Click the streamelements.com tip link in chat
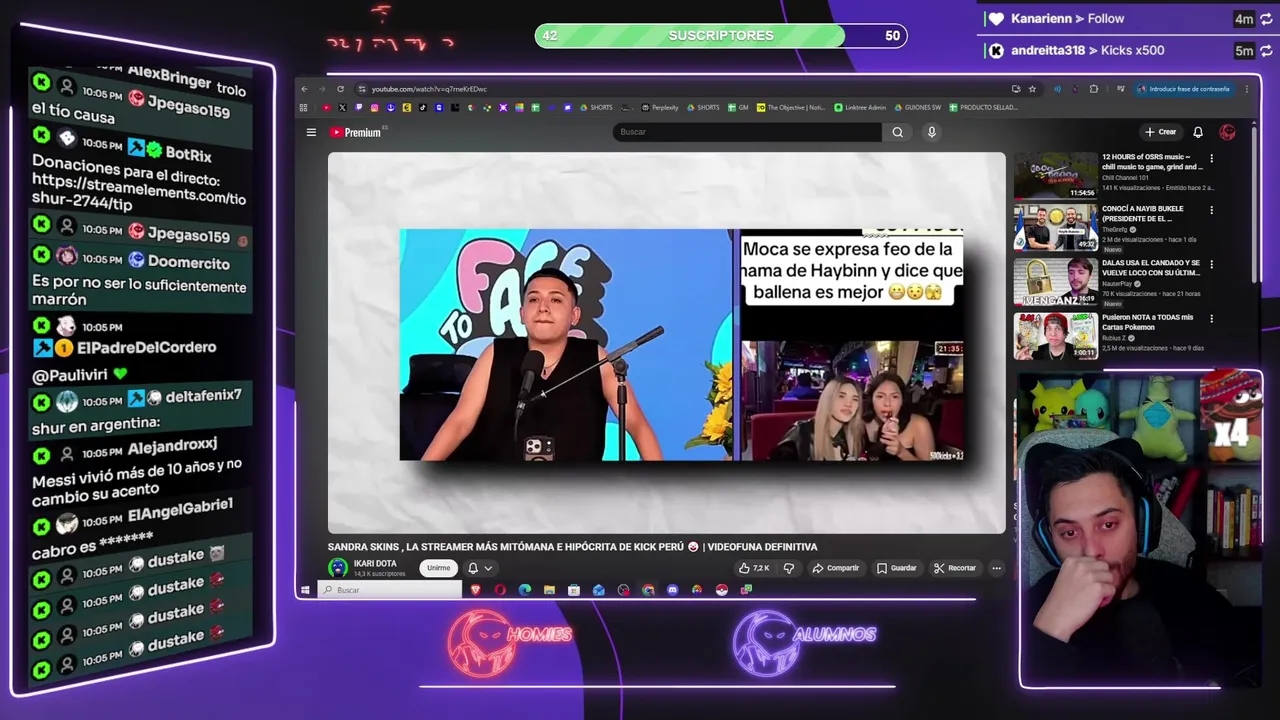Screen dimensions: 1280x720 (x=138, y=191)
